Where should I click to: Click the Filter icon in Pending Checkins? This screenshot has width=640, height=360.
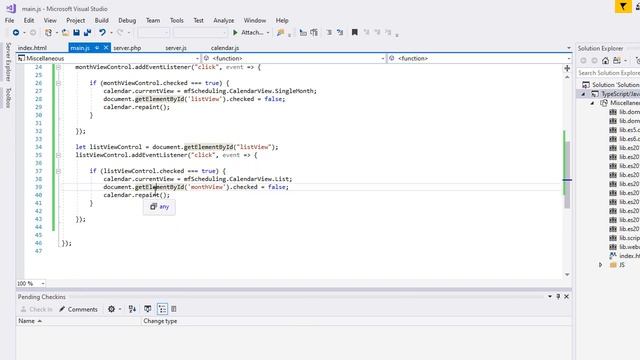click(x=147, y=309)
